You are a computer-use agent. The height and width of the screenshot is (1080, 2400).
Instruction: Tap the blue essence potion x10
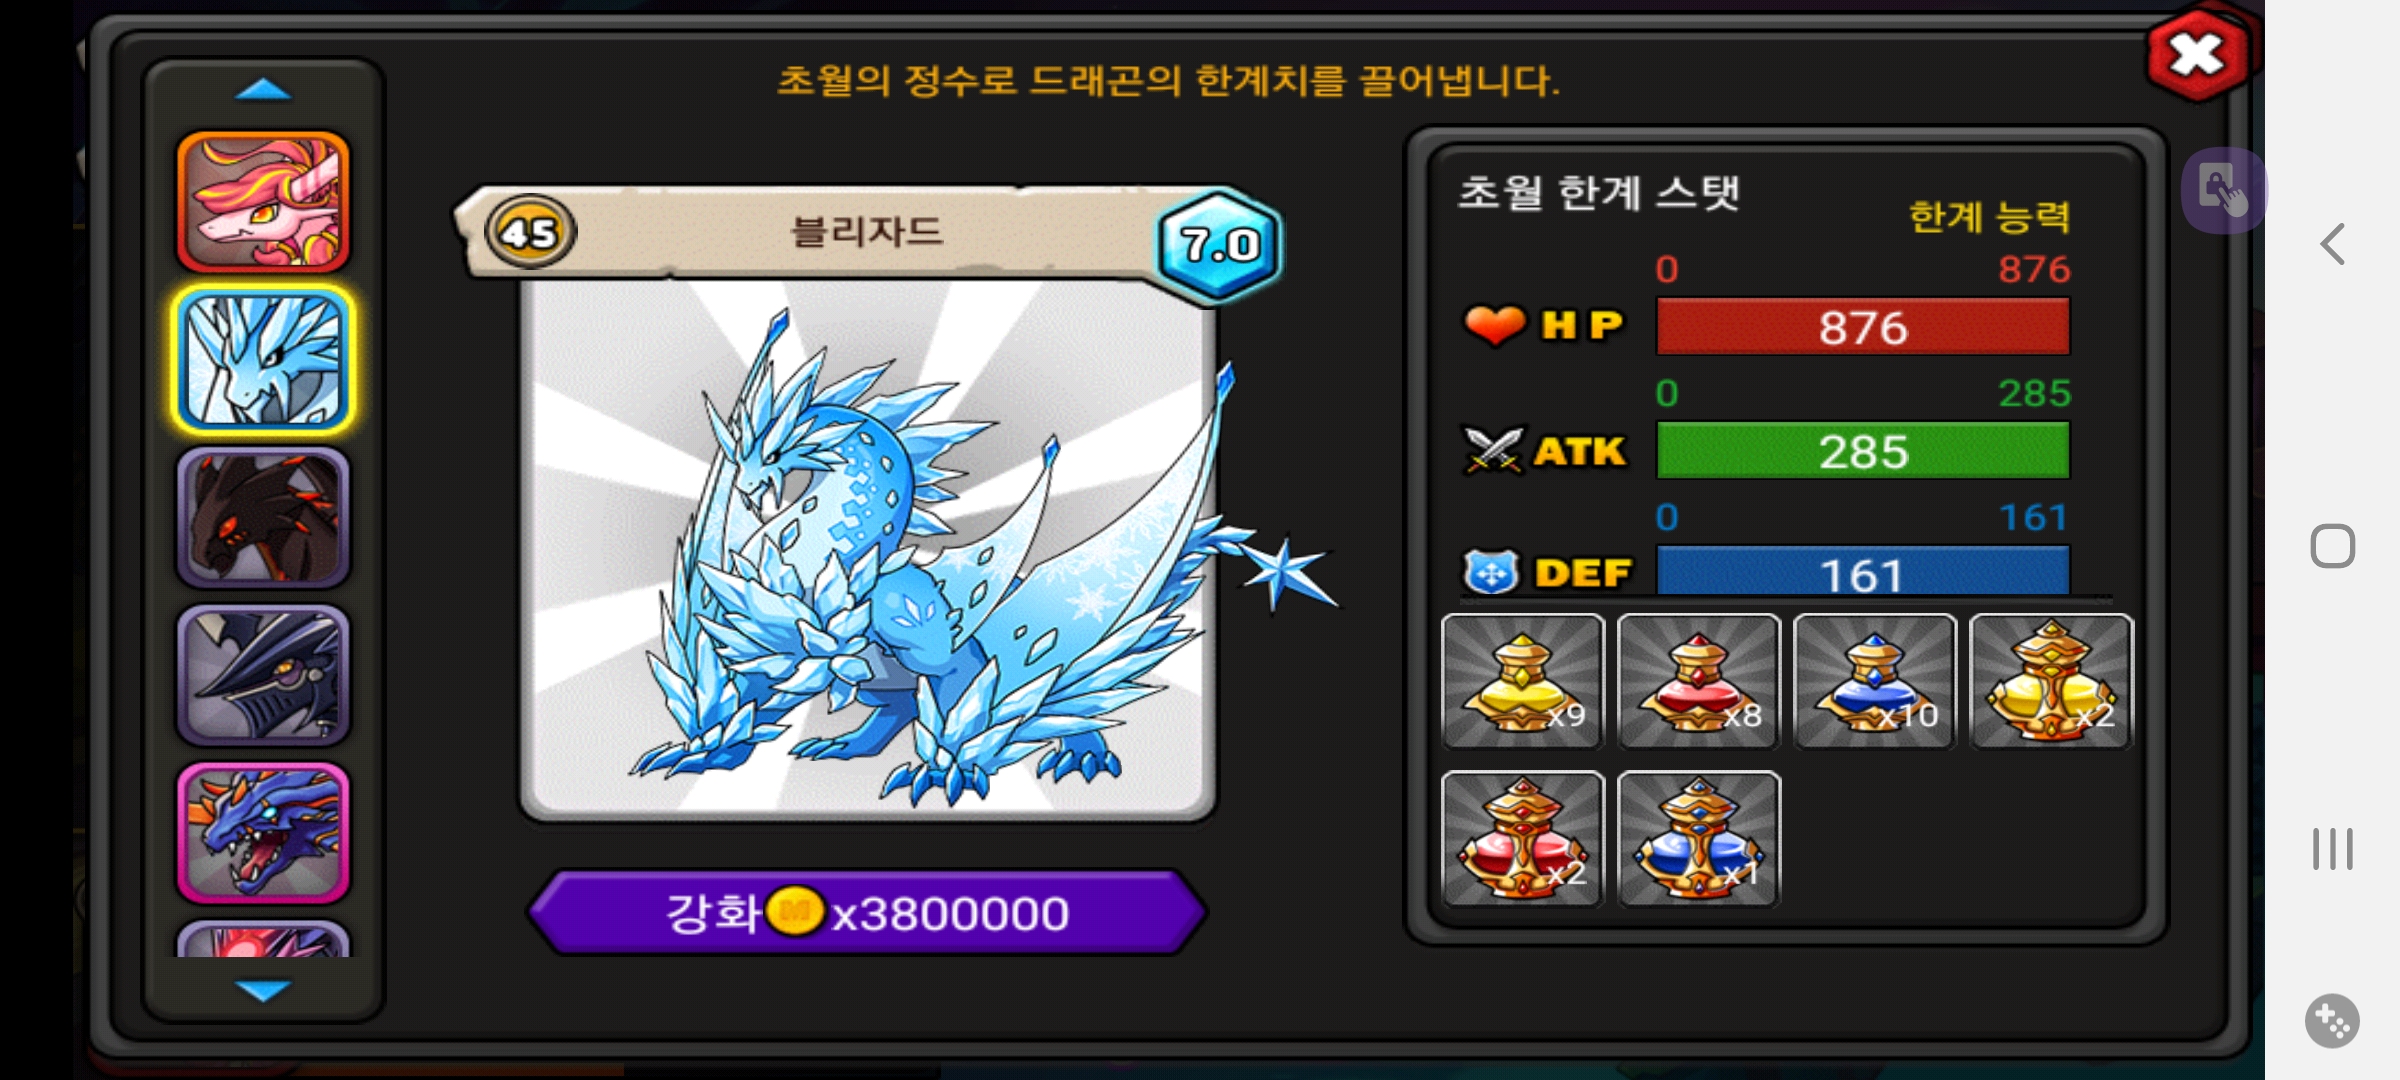point(1874,681)
